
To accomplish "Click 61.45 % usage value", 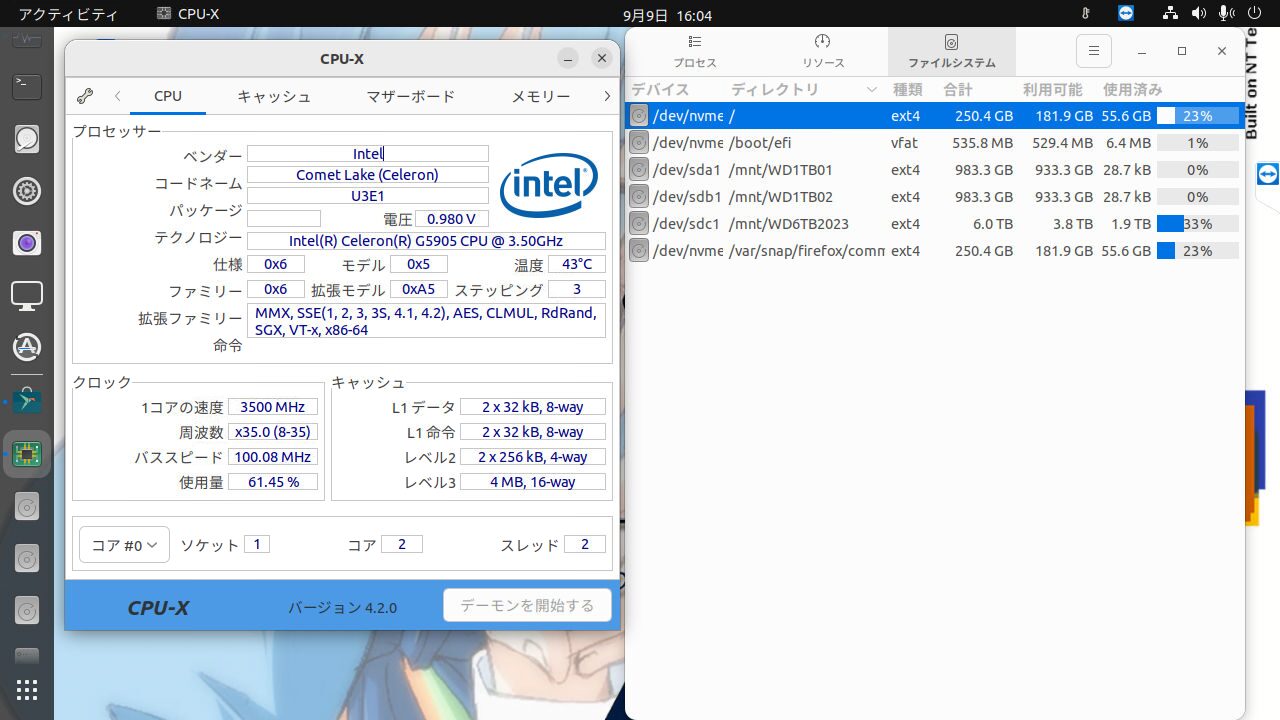I will (273, 482).
